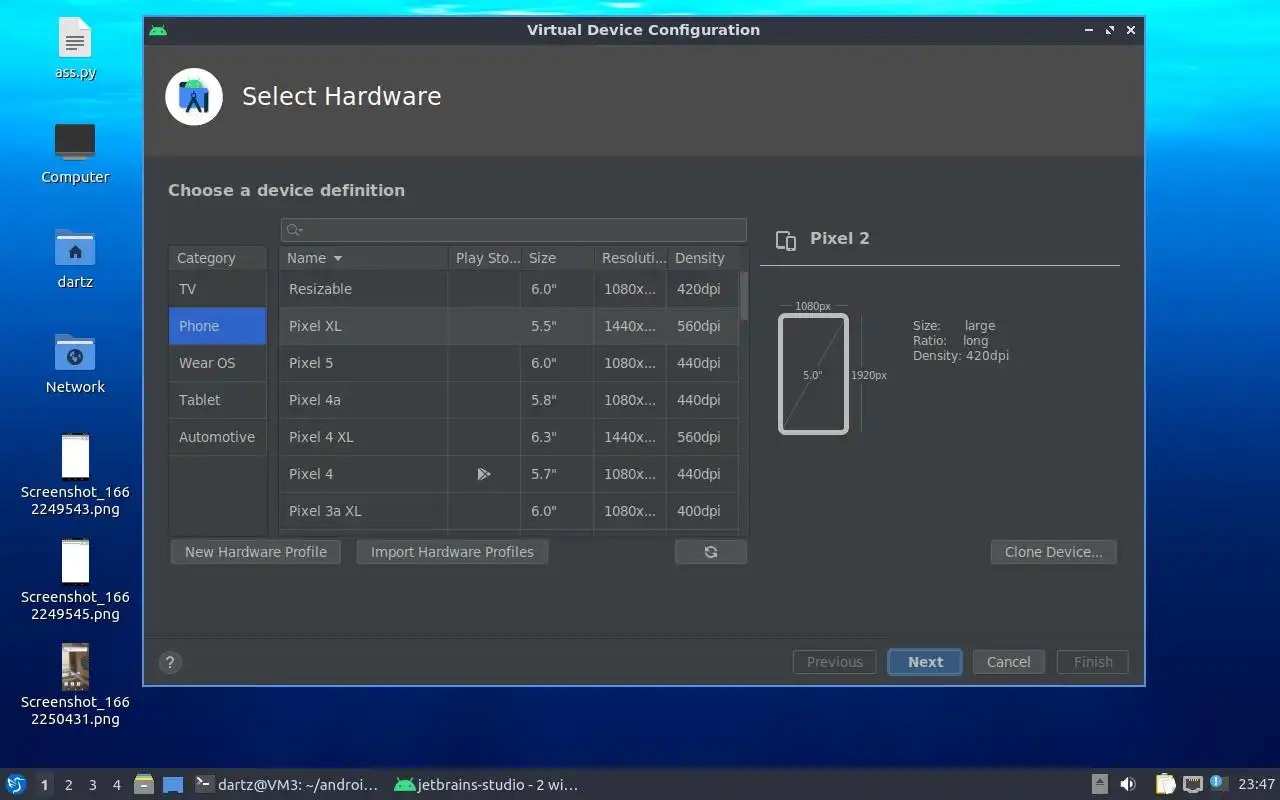Sort by the Resolution column header

630,258
